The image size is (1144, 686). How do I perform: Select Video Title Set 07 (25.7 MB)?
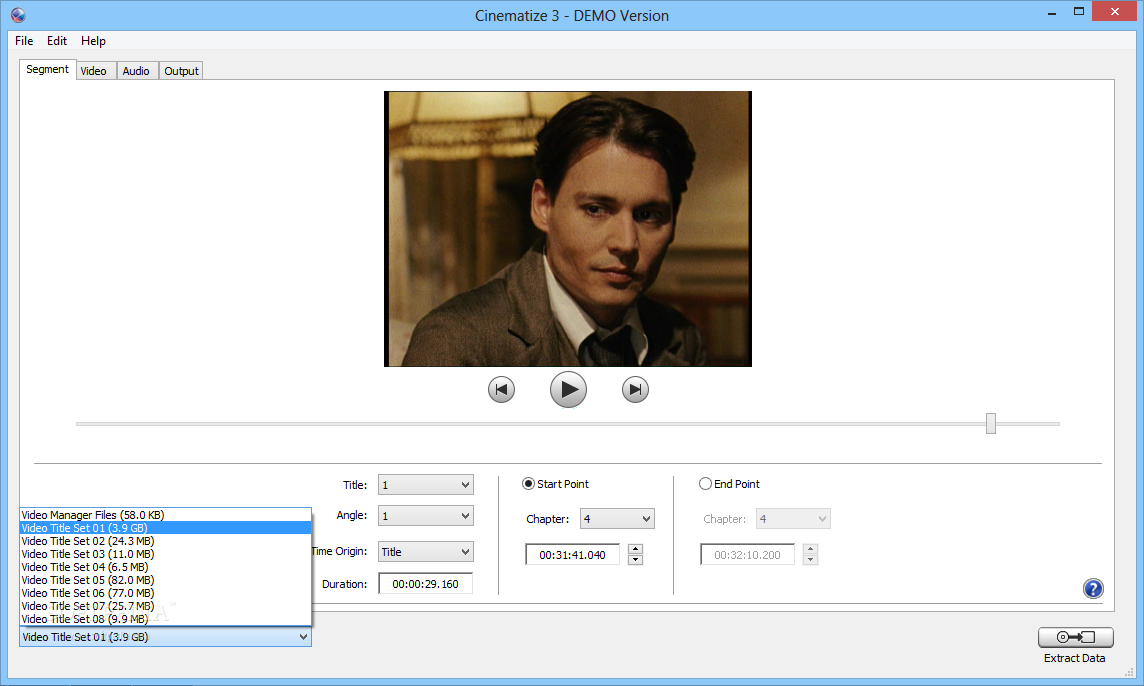166,606
